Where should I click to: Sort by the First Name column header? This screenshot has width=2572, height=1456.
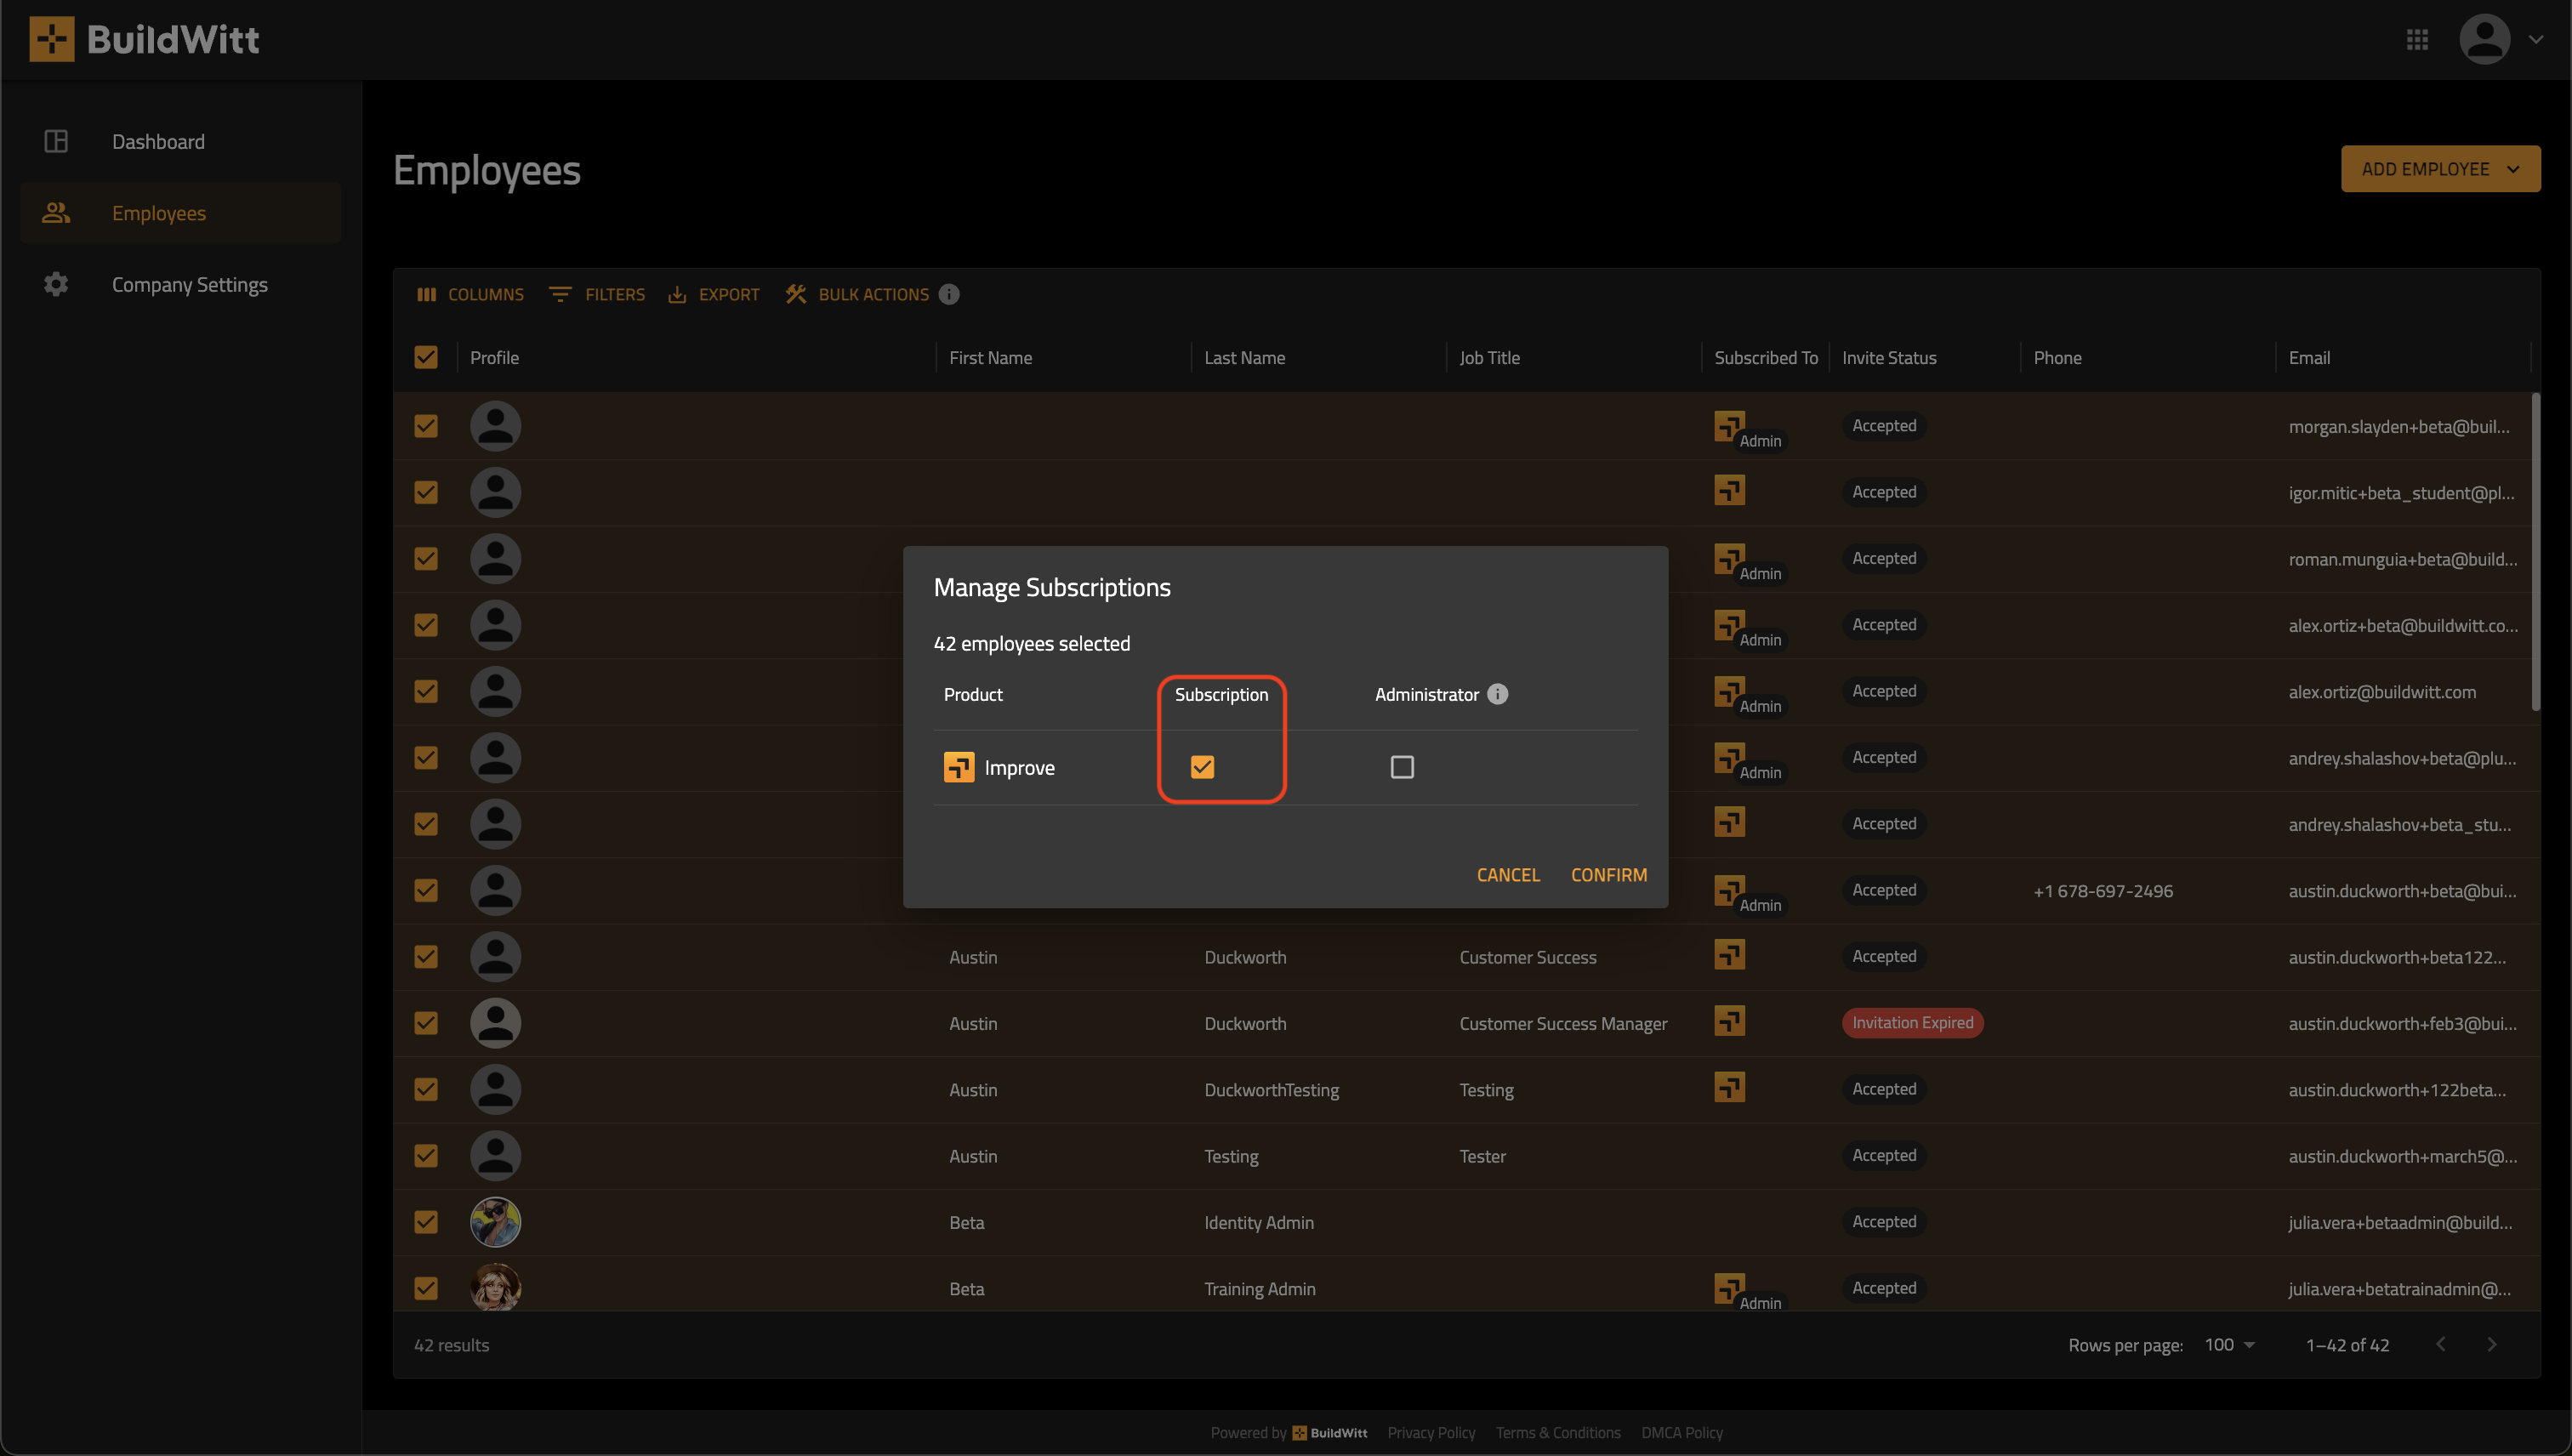pyautogui.click(x=990, y=358)
